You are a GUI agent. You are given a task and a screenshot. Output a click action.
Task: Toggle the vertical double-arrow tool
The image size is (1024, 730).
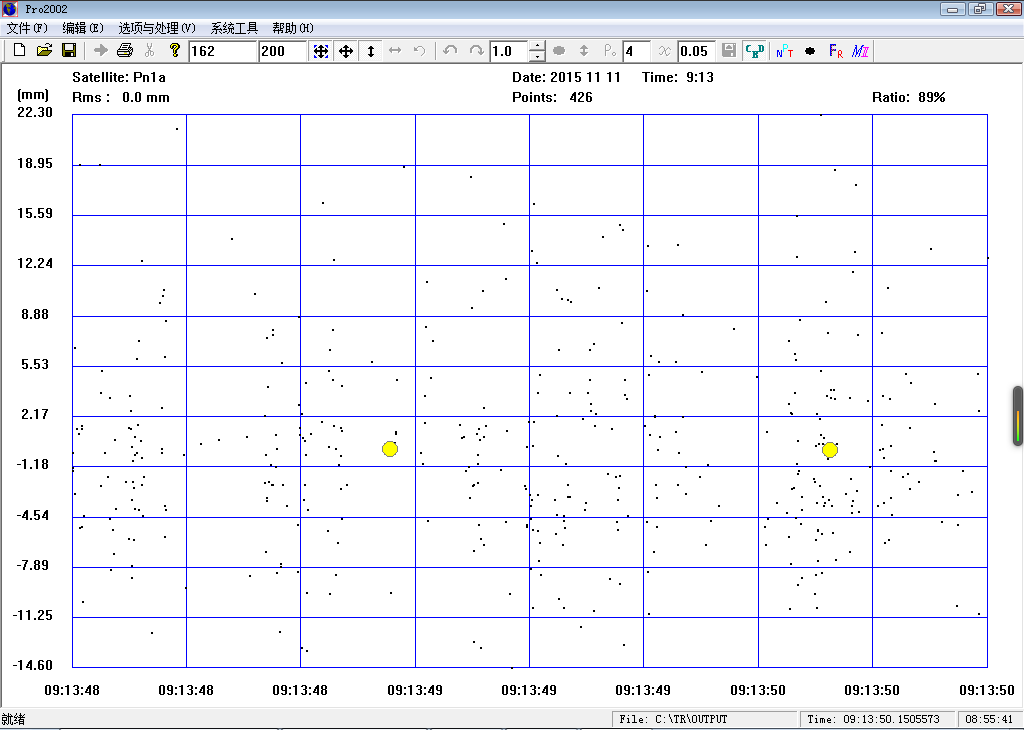coord(371,51)
